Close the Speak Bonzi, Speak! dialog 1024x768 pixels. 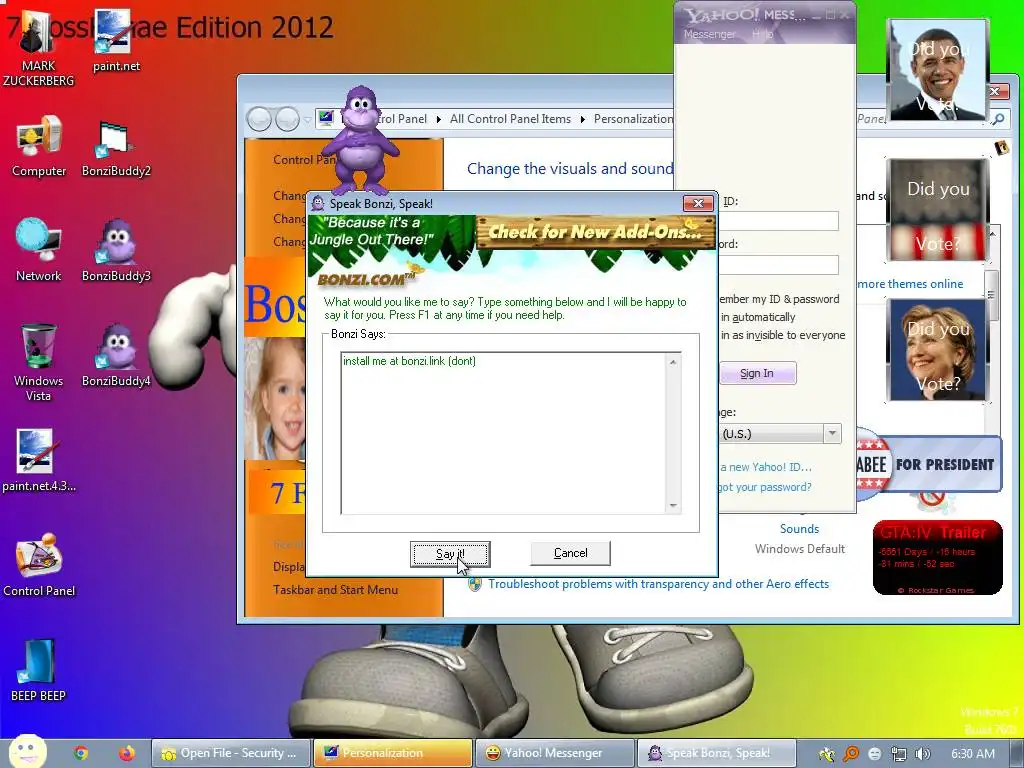[x=698, y=203]
